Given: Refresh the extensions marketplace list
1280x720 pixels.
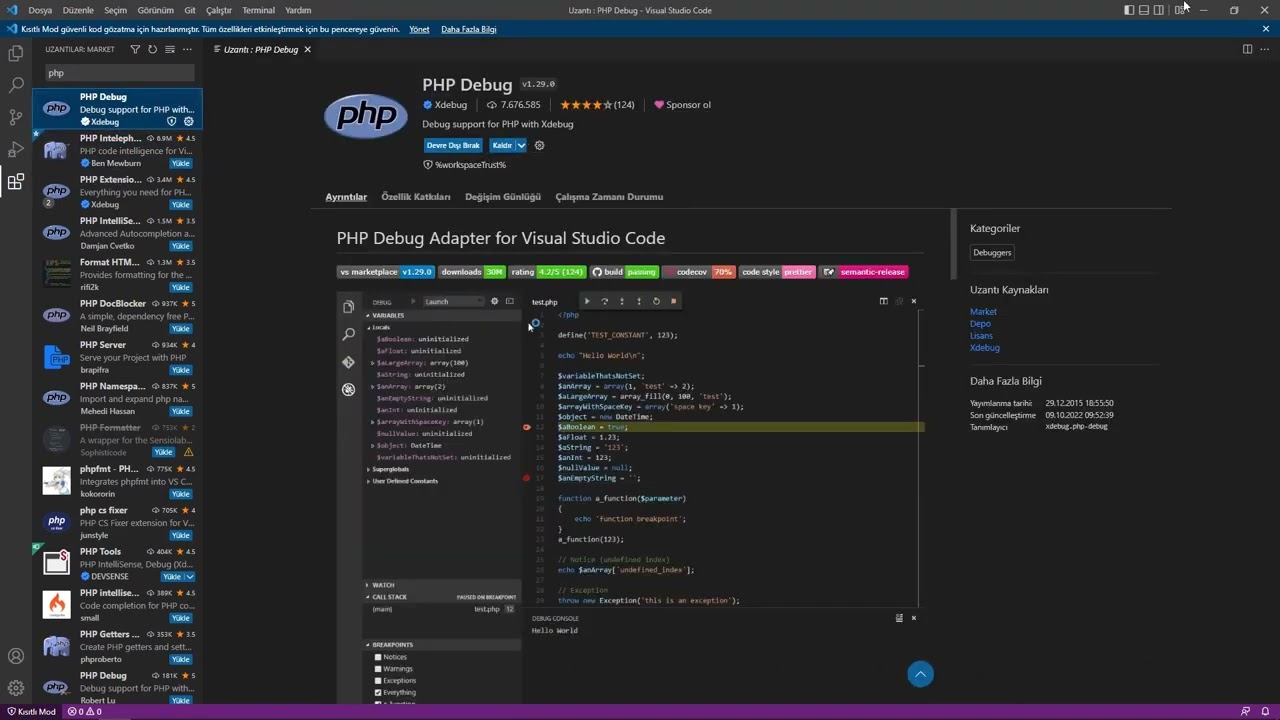Looking at the screenshot, I should 152,49.
